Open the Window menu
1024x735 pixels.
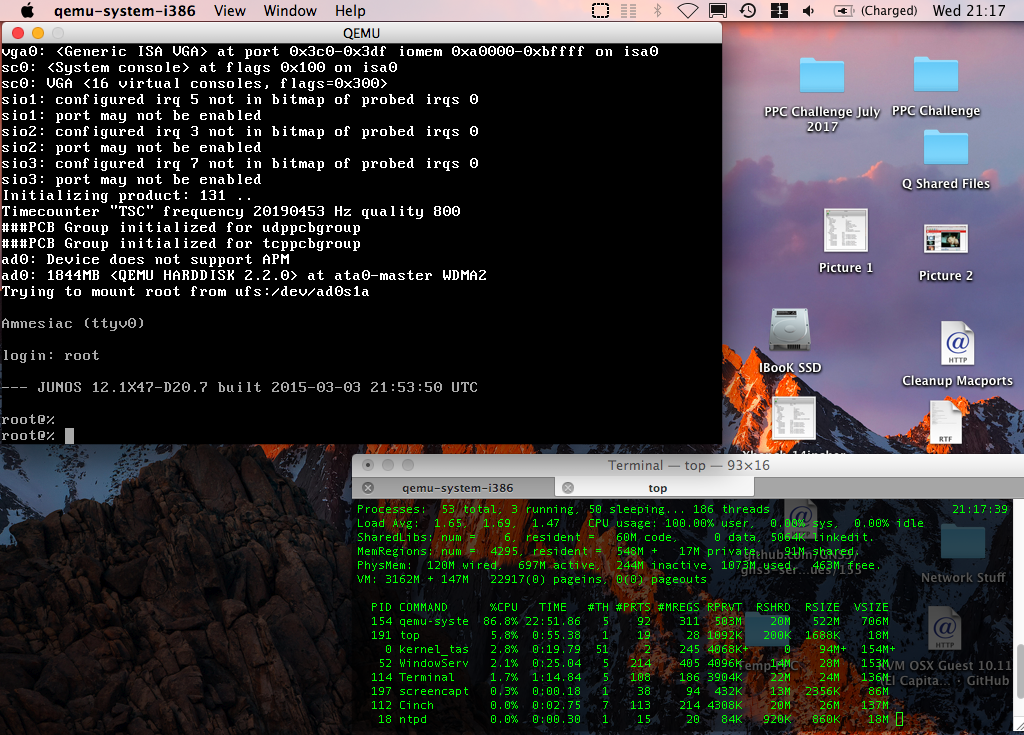[290, 10]
